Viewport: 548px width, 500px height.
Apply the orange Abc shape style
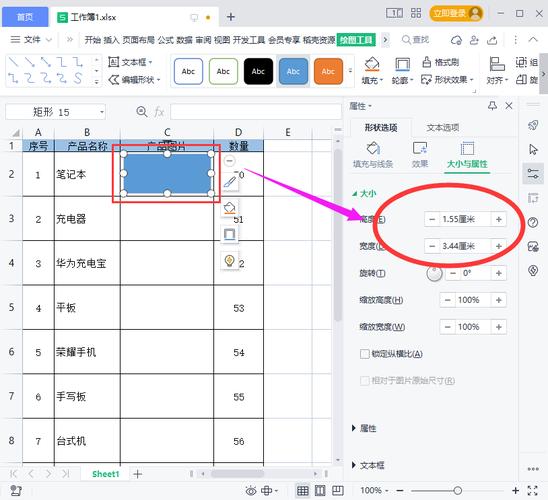(328, 71)
